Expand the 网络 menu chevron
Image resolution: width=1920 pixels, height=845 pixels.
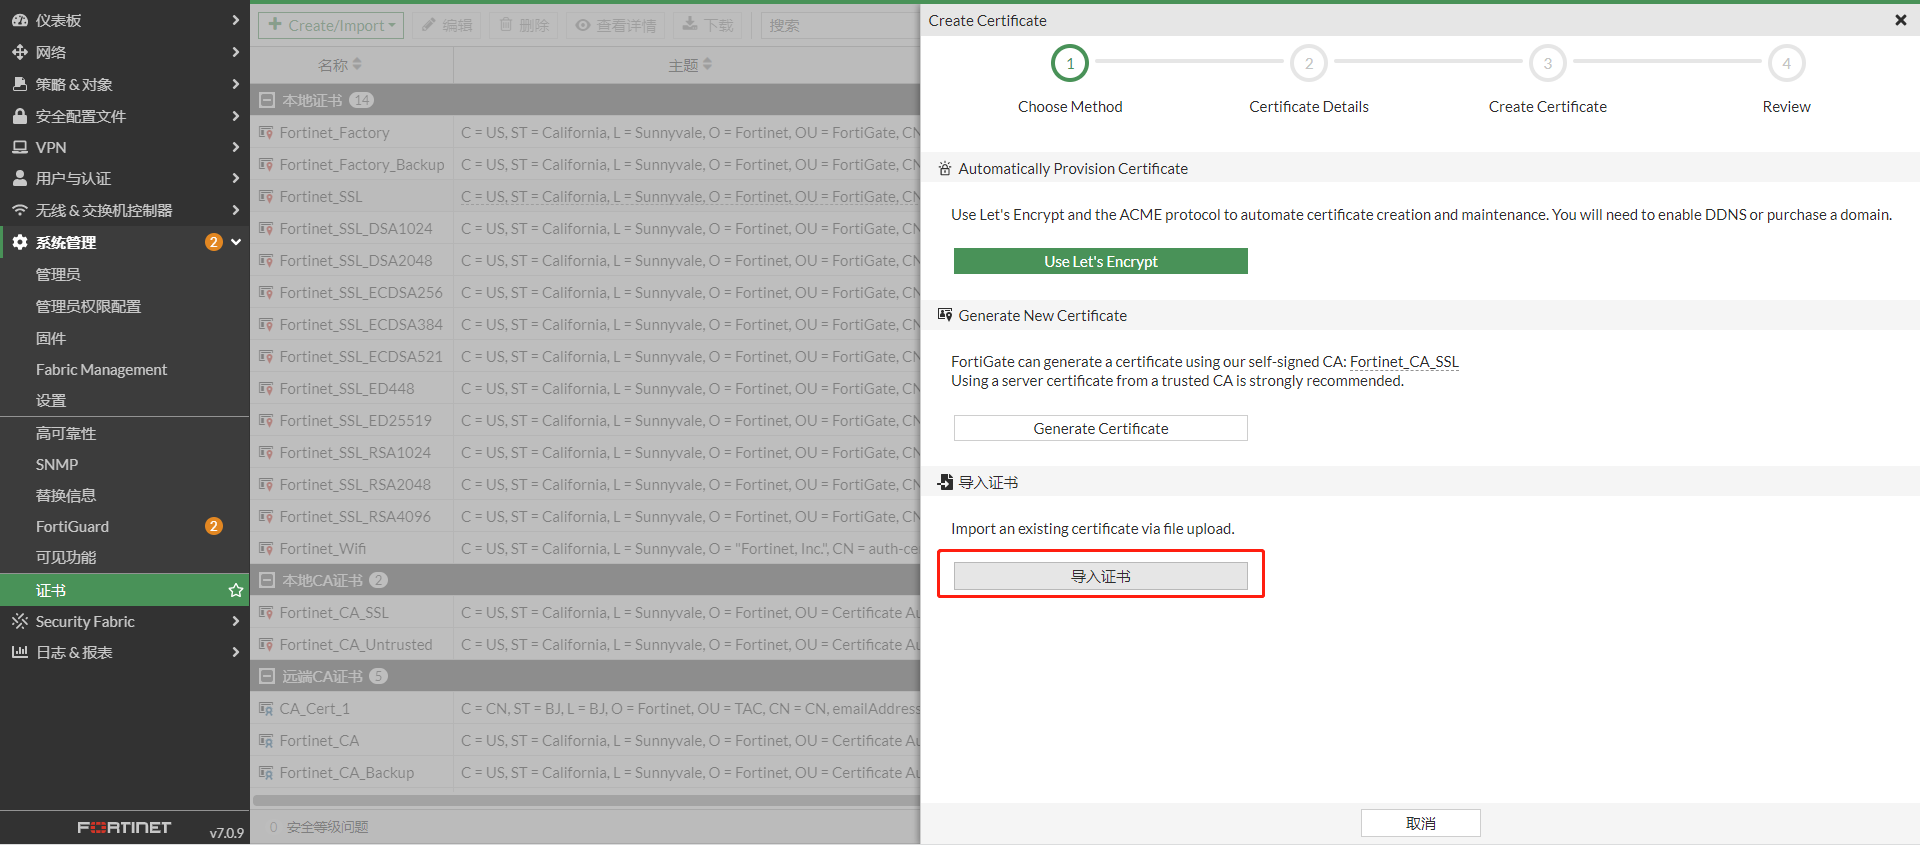(x=235, y=52)
